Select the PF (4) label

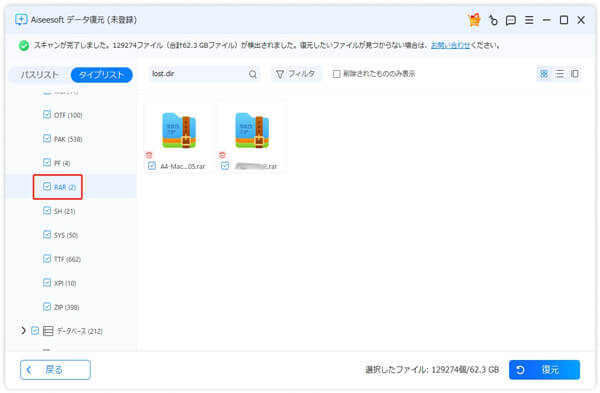(x=62, y=163)
